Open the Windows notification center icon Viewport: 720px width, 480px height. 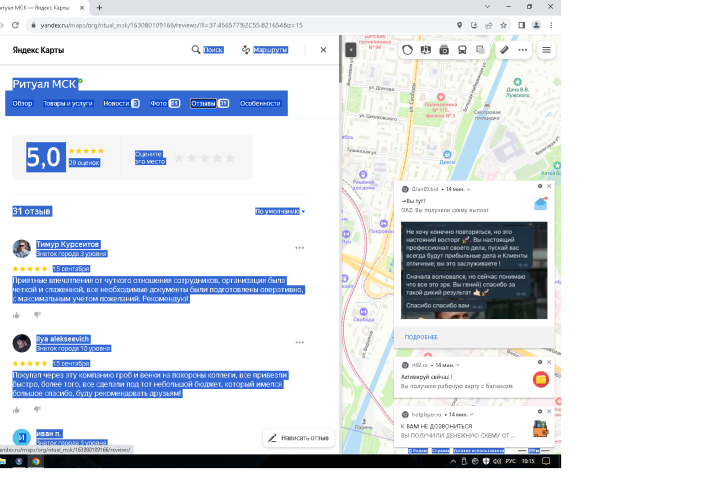(x=546, y=461)
